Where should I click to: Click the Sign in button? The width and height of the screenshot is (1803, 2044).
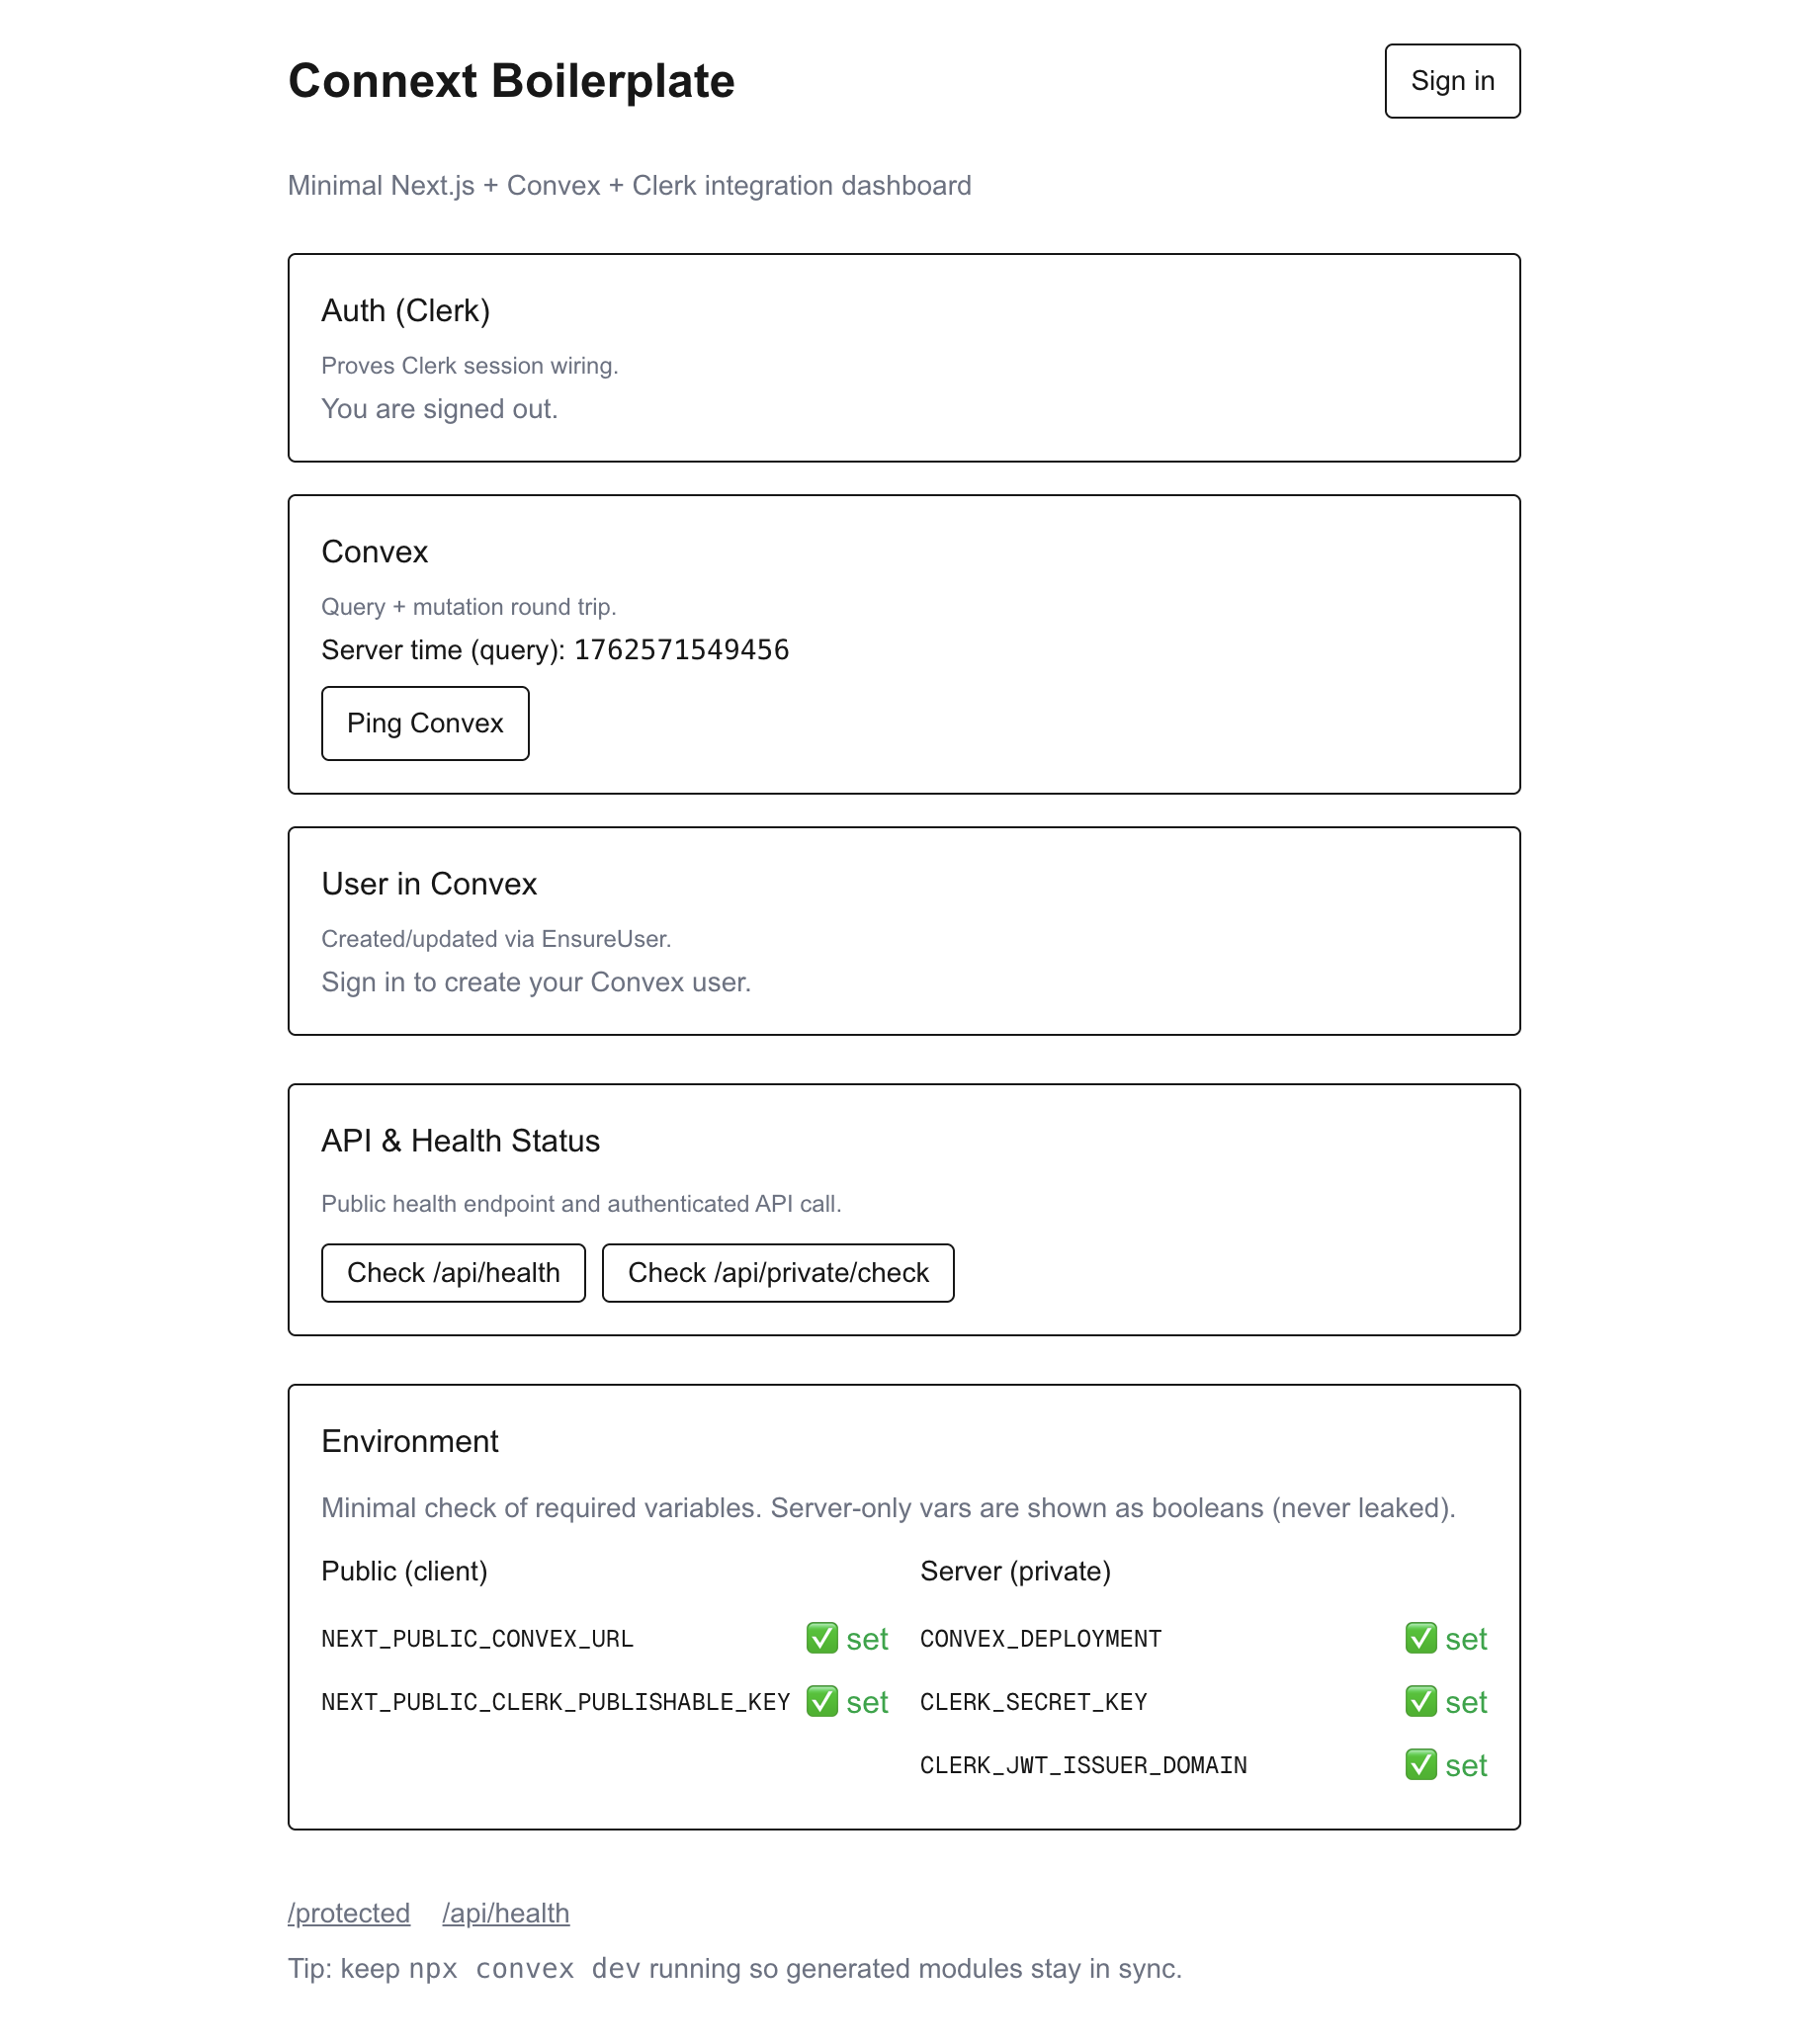click(1451, 81)
